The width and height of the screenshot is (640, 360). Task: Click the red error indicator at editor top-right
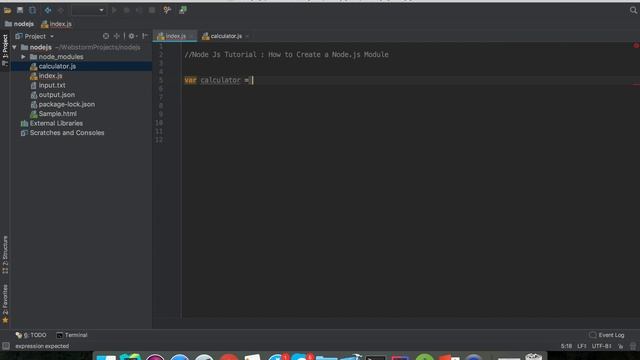(x=636, y=46)
